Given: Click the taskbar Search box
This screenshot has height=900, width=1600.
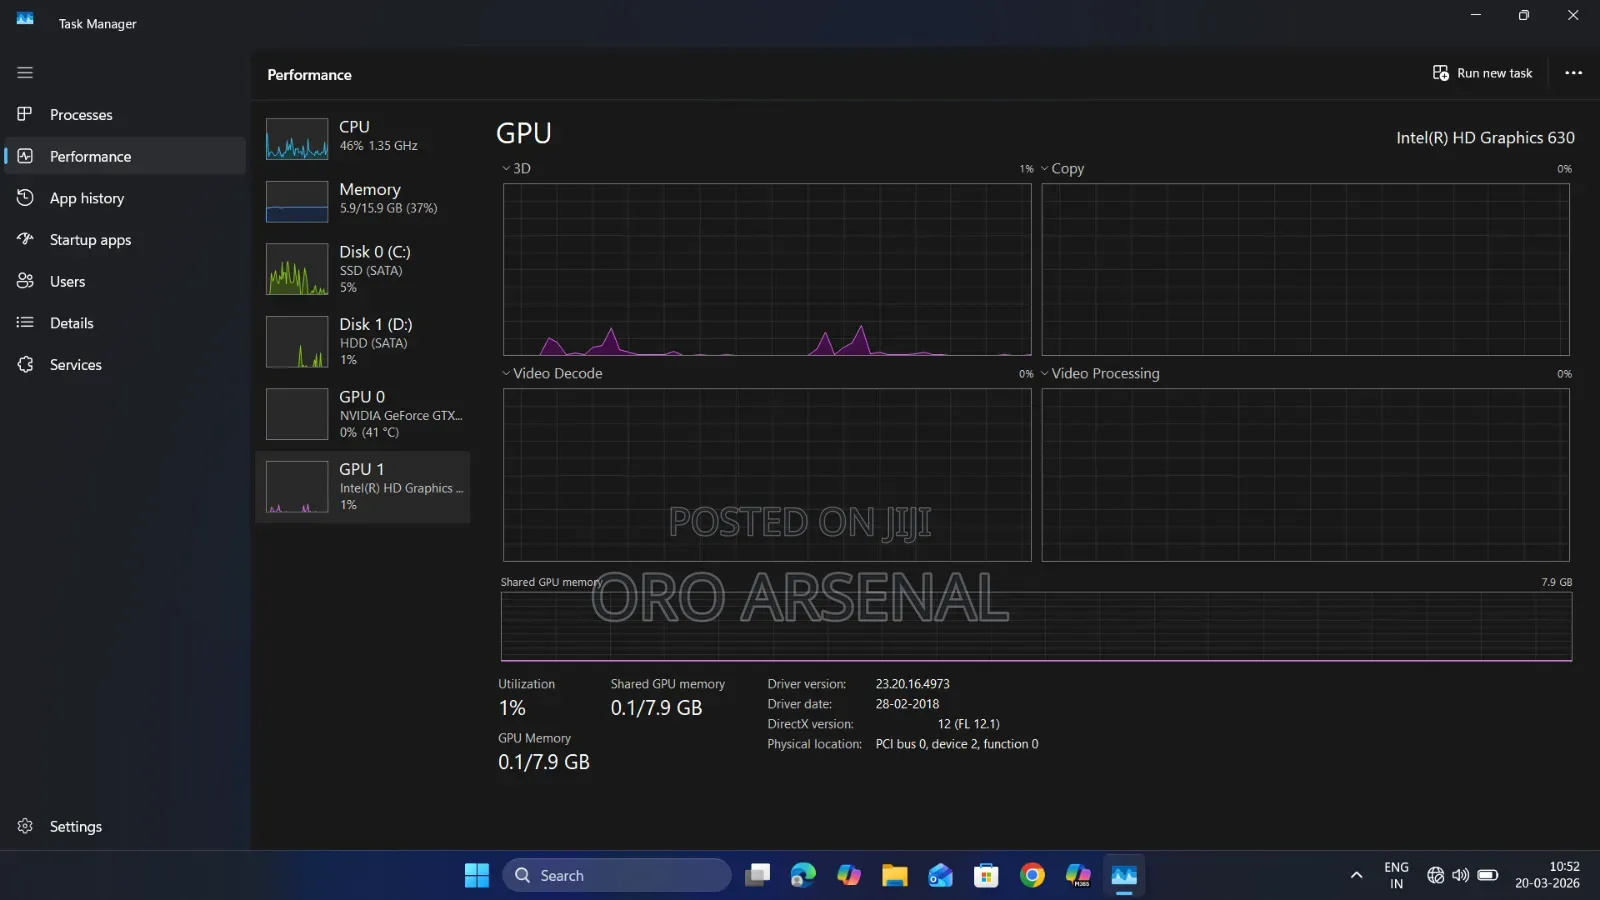Looking at the screenshot, I should tap(617, 876).
